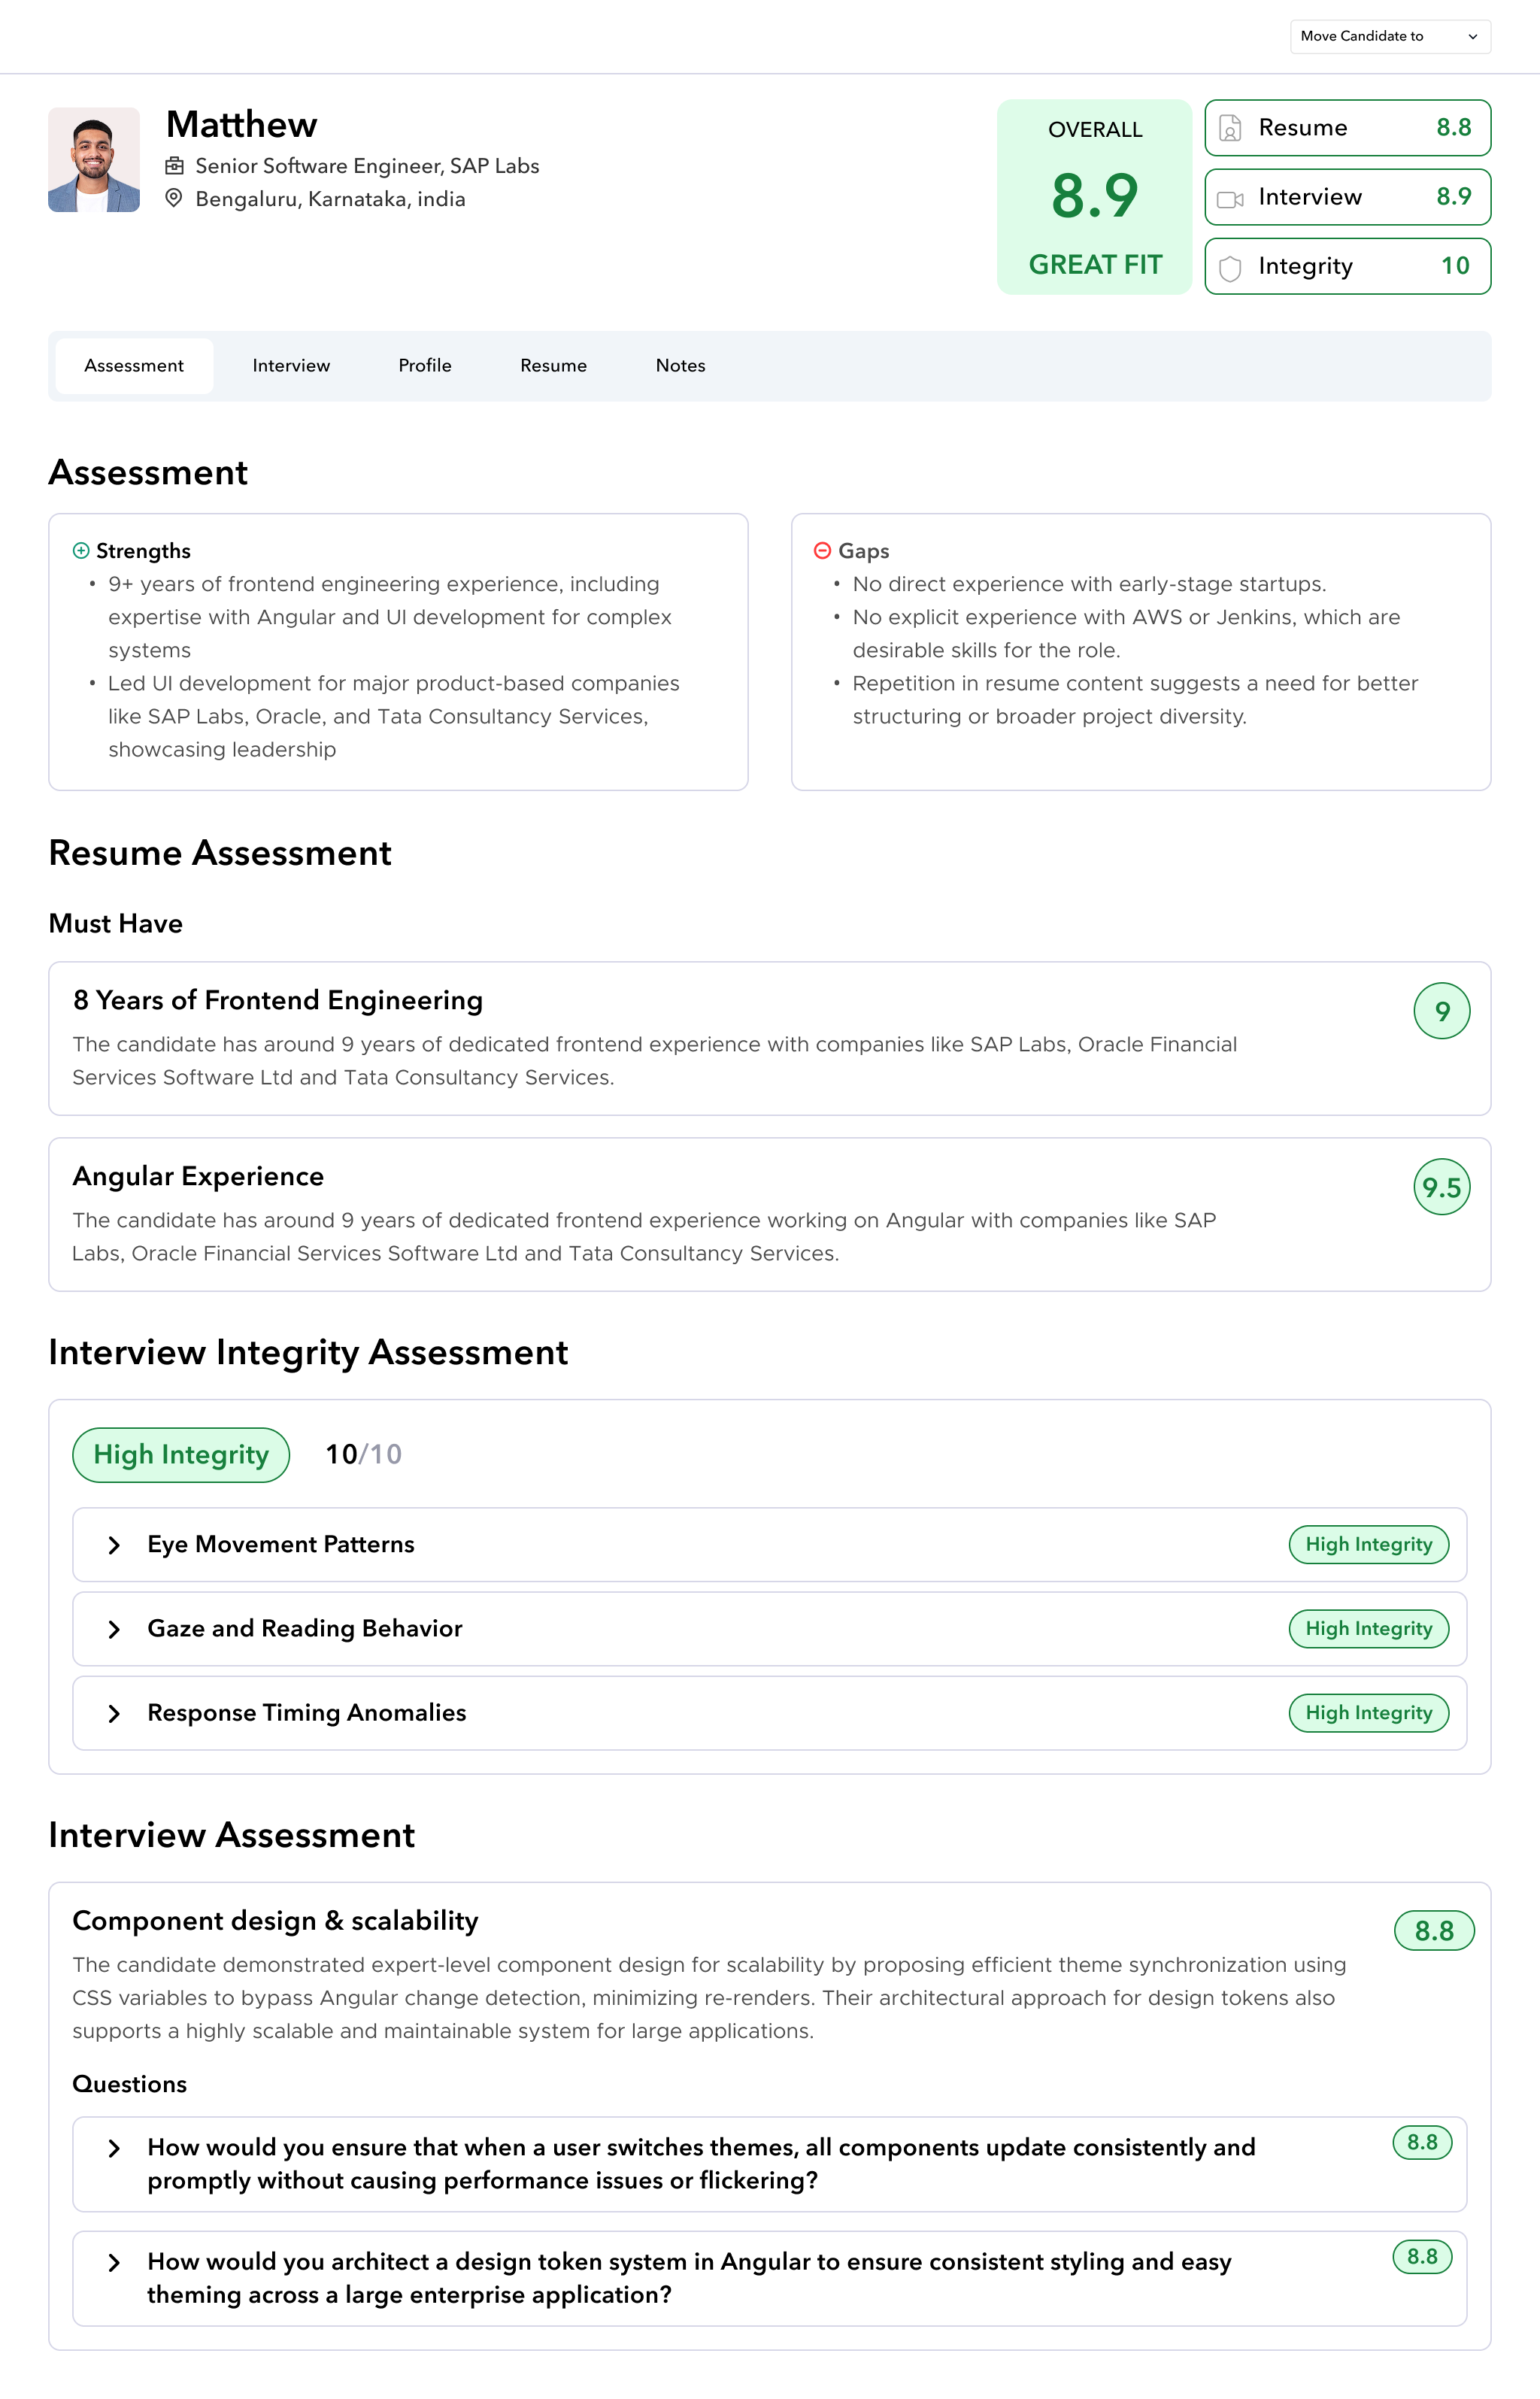The width and height of the screenshot is (1540, 2399).
Task: Expand Gaze and Reading Behavior section
Action: point(114,1629)
